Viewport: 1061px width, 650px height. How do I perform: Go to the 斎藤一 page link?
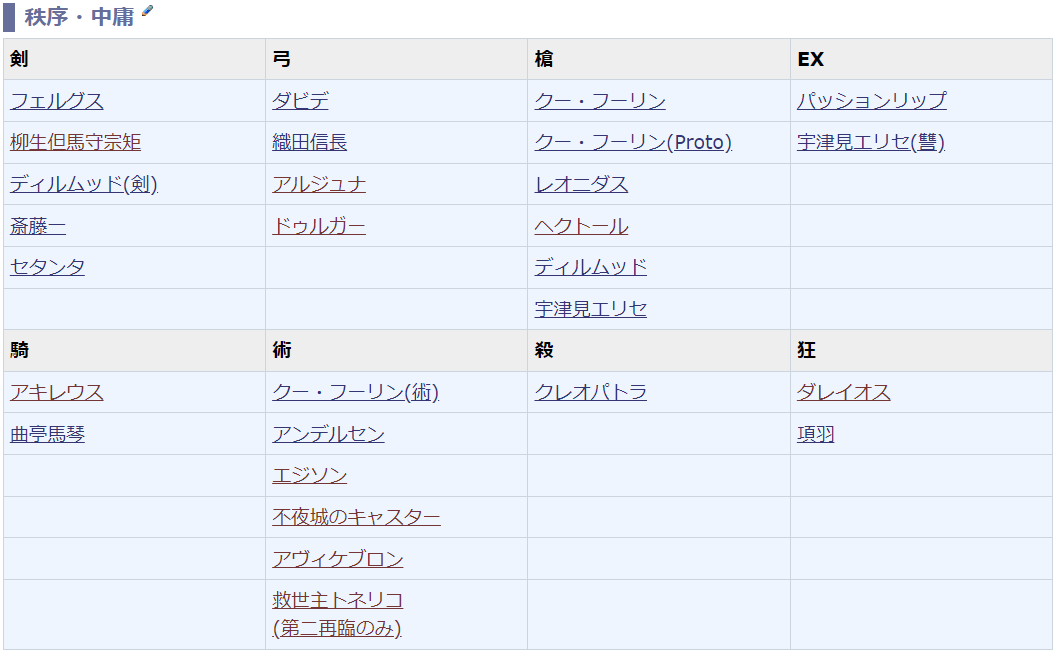point(38,227)
